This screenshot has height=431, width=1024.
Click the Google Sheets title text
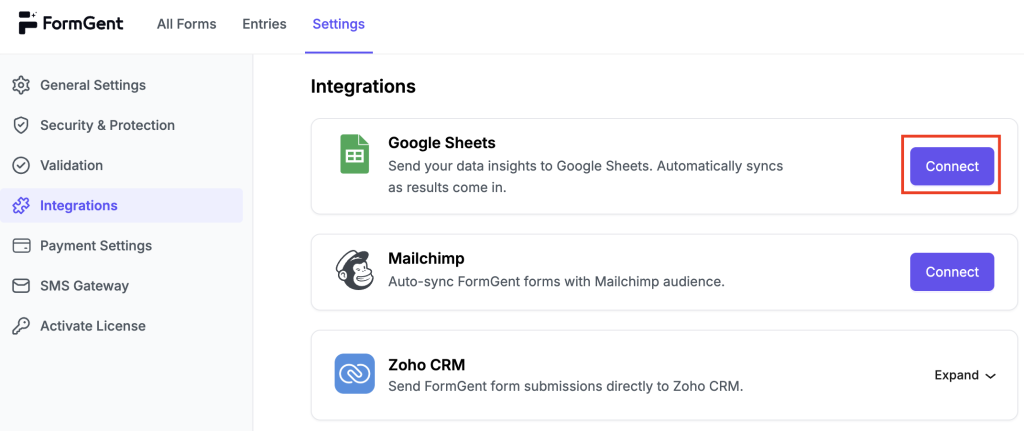click(442, 142)
